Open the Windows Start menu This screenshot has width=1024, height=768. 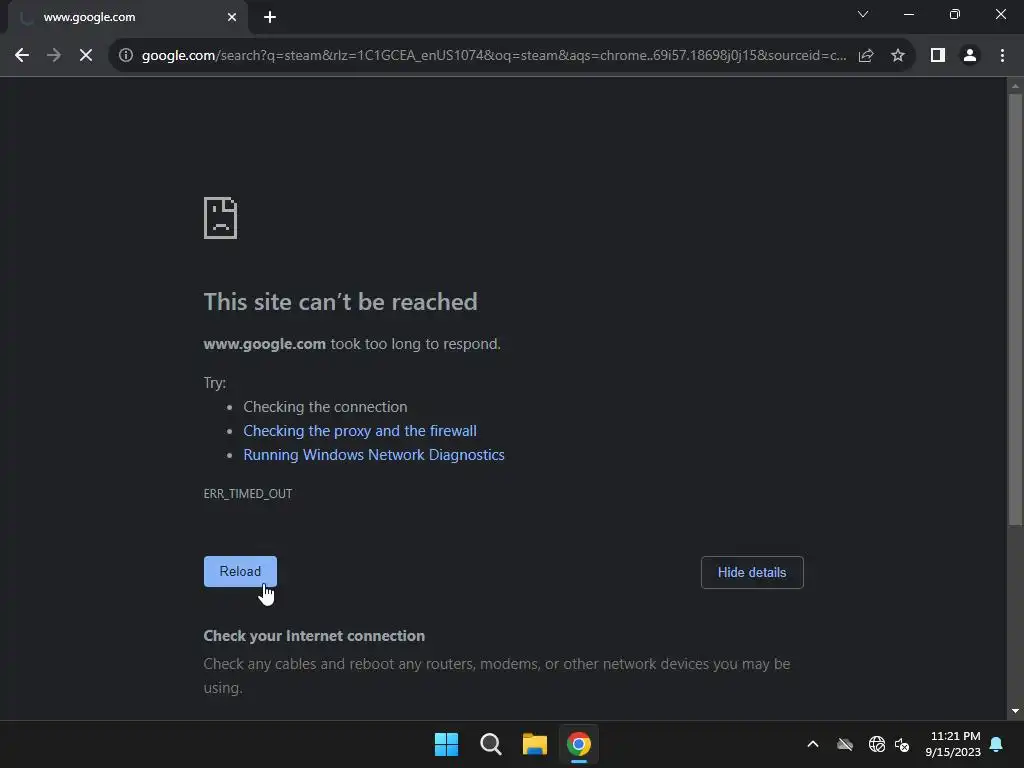coord(447,744)
